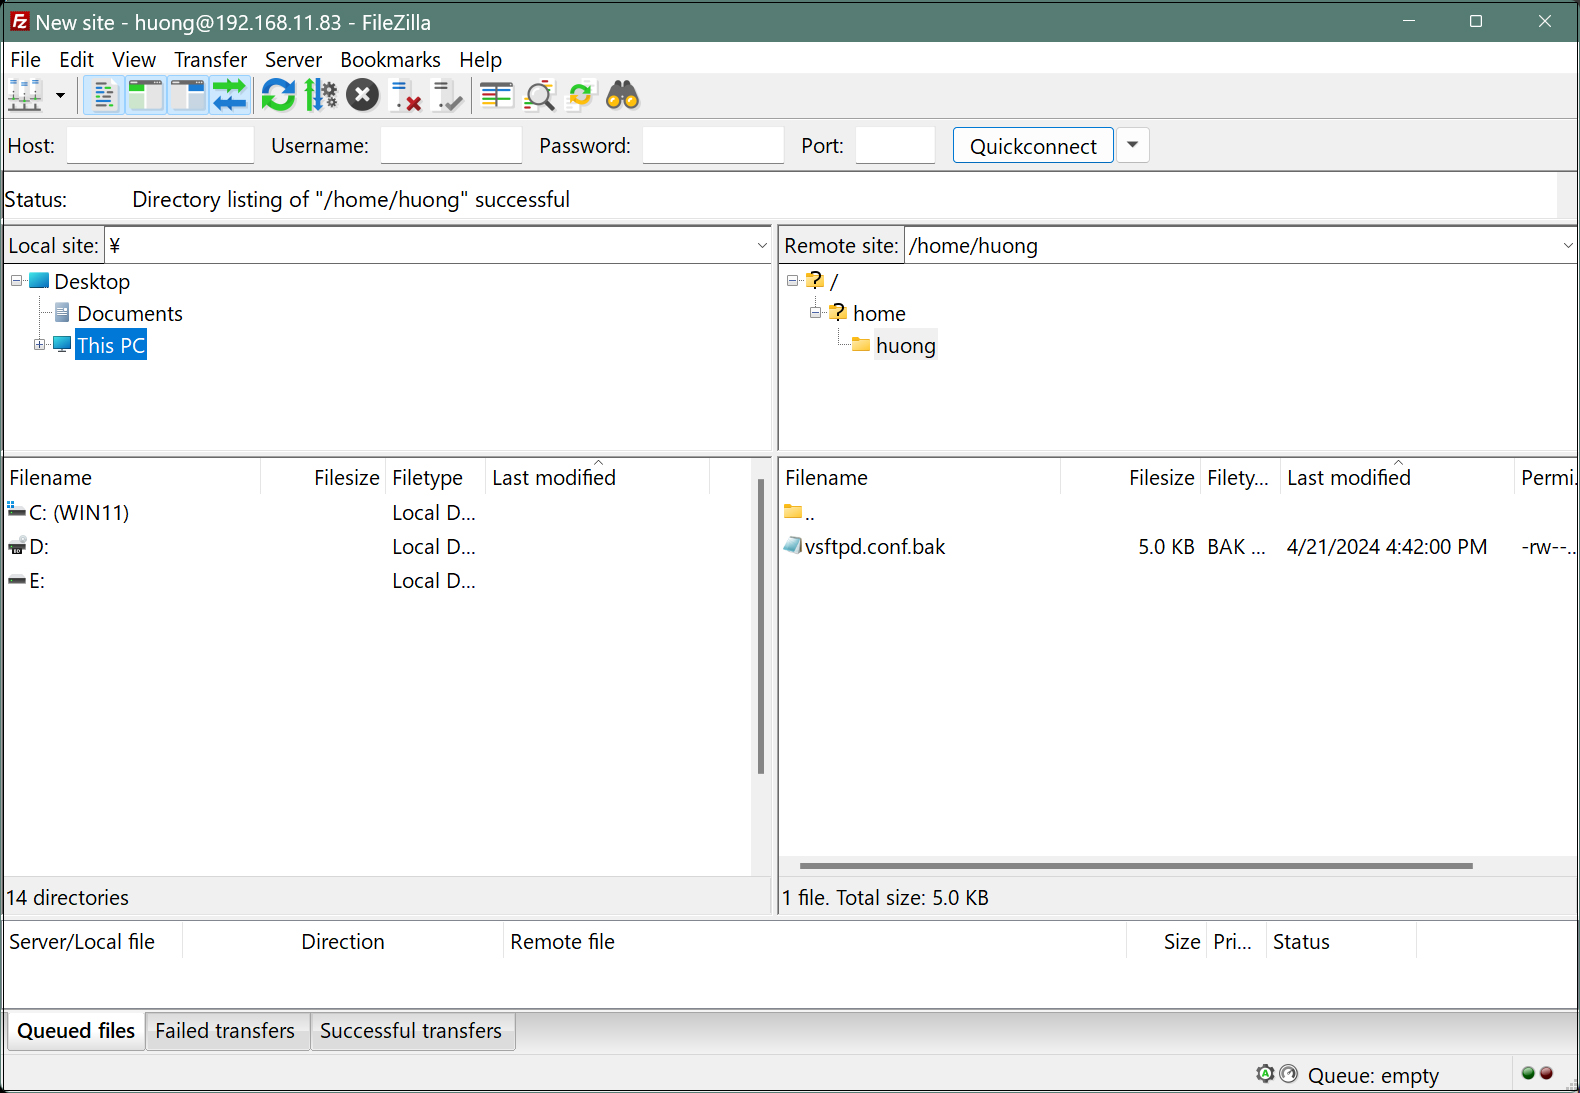
Task: Switch to Queued files tab
Action: [x=76, y=1031]
